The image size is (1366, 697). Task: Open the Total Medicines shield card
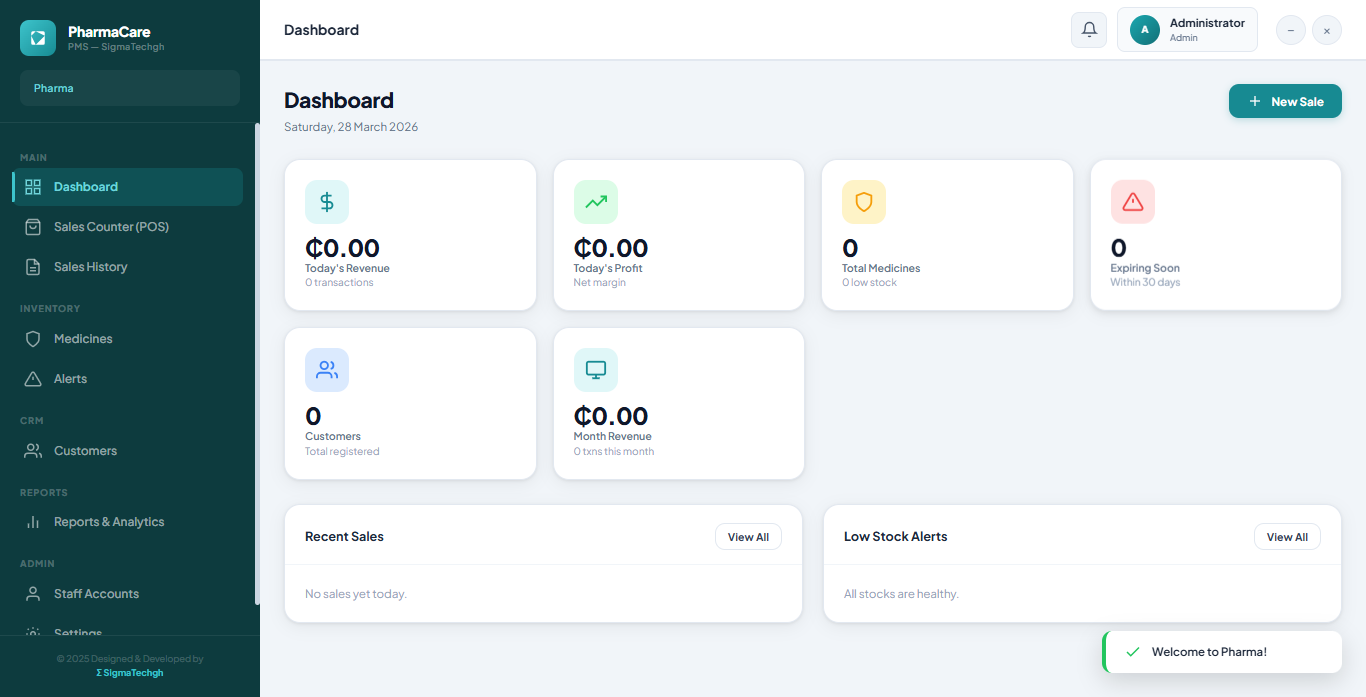pos(946,235)
